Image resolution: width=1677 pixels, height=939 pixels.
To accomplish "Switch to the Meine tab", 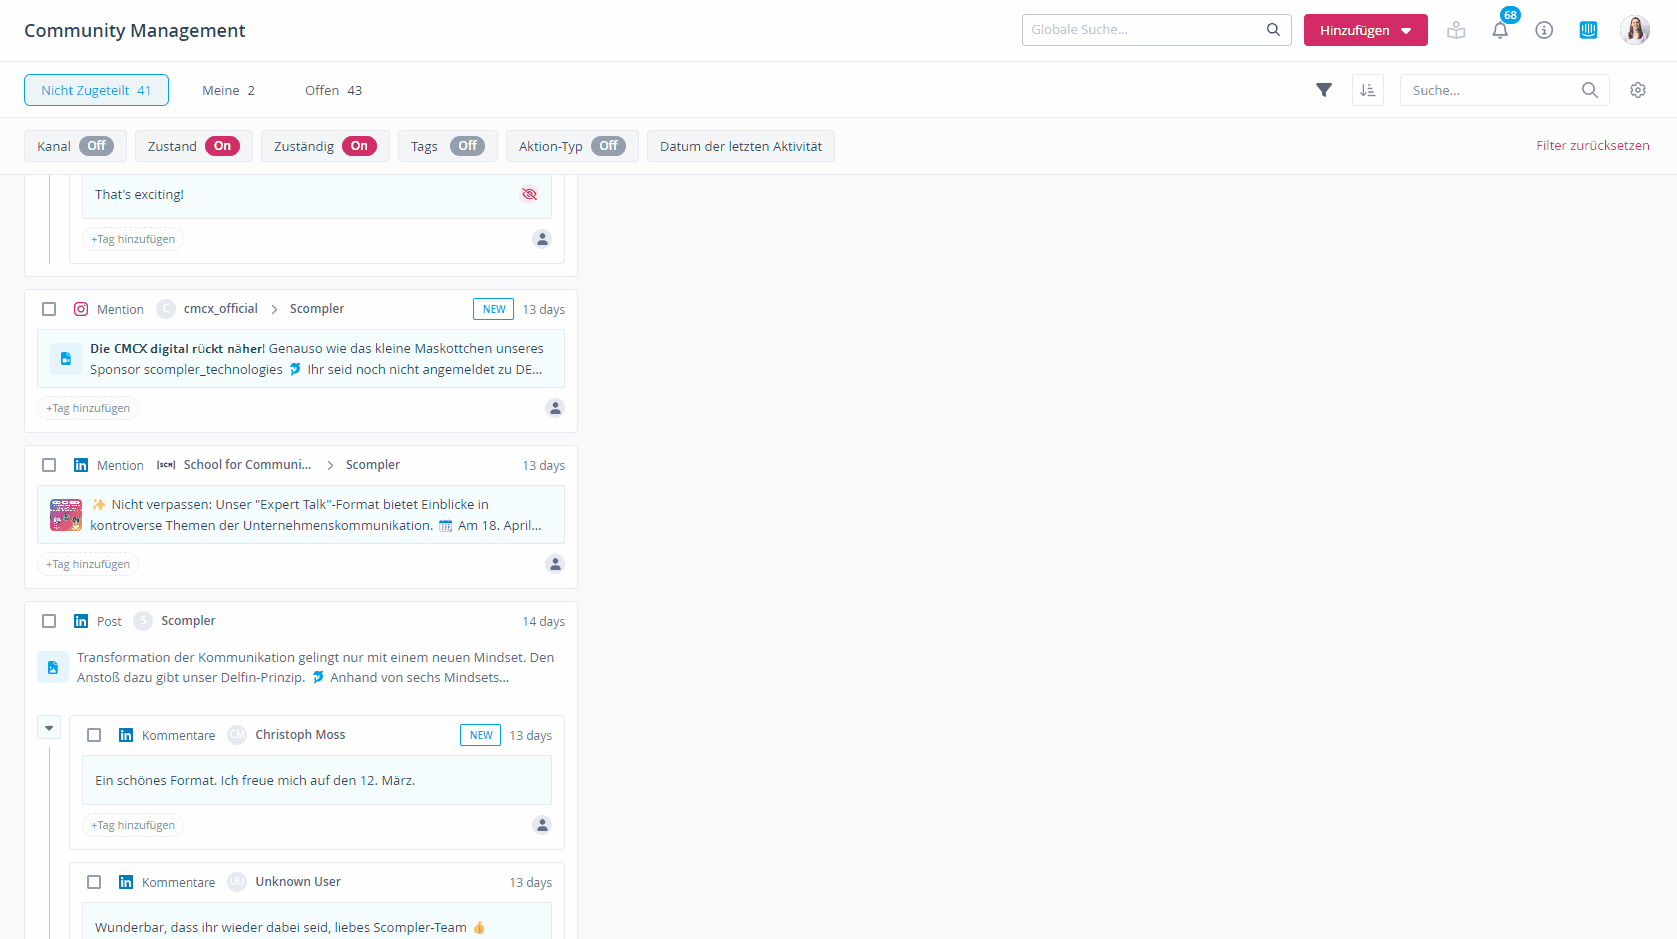I will 228,90.
